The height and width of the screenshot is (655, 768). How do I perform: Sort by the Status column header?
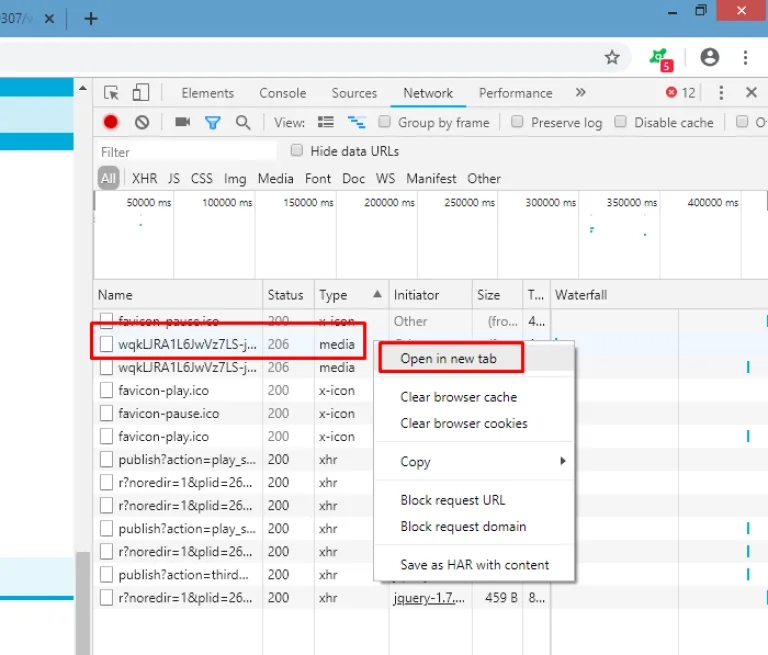[288, 295]
